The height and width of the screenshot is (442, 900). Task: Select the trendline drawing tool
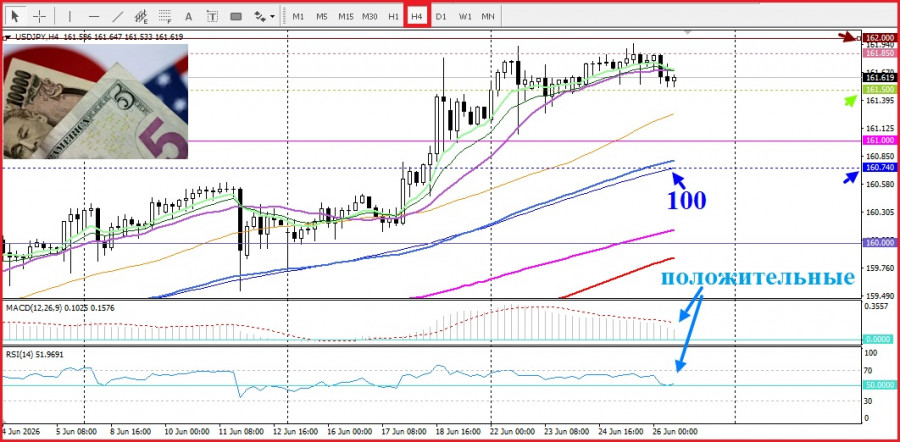click(118, 16)
